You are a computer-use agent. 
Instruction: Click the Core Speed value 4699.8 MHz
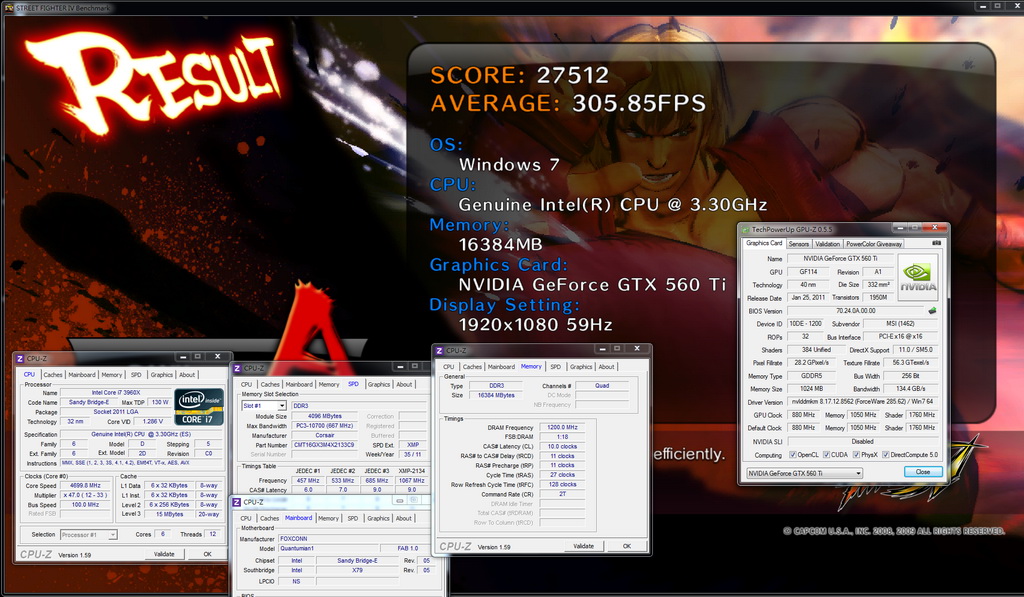click(x=85, y=485)
